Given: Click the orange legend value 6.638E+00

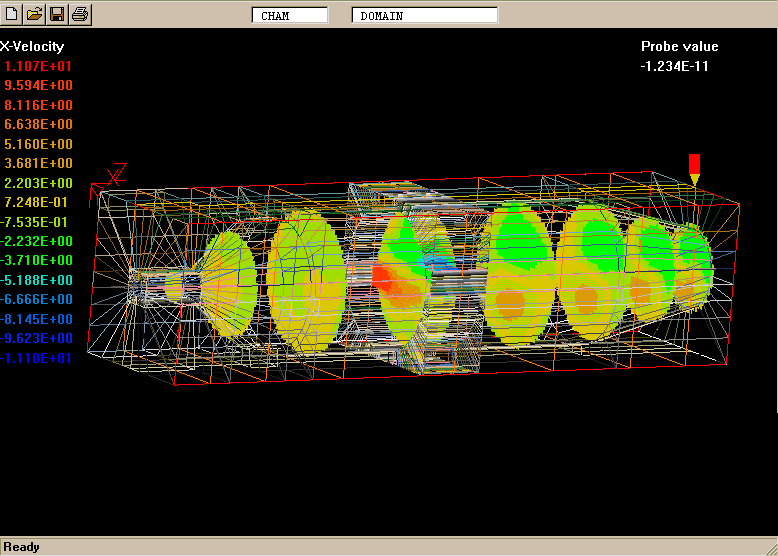Looking at the screenshot, I should [38, 124].
